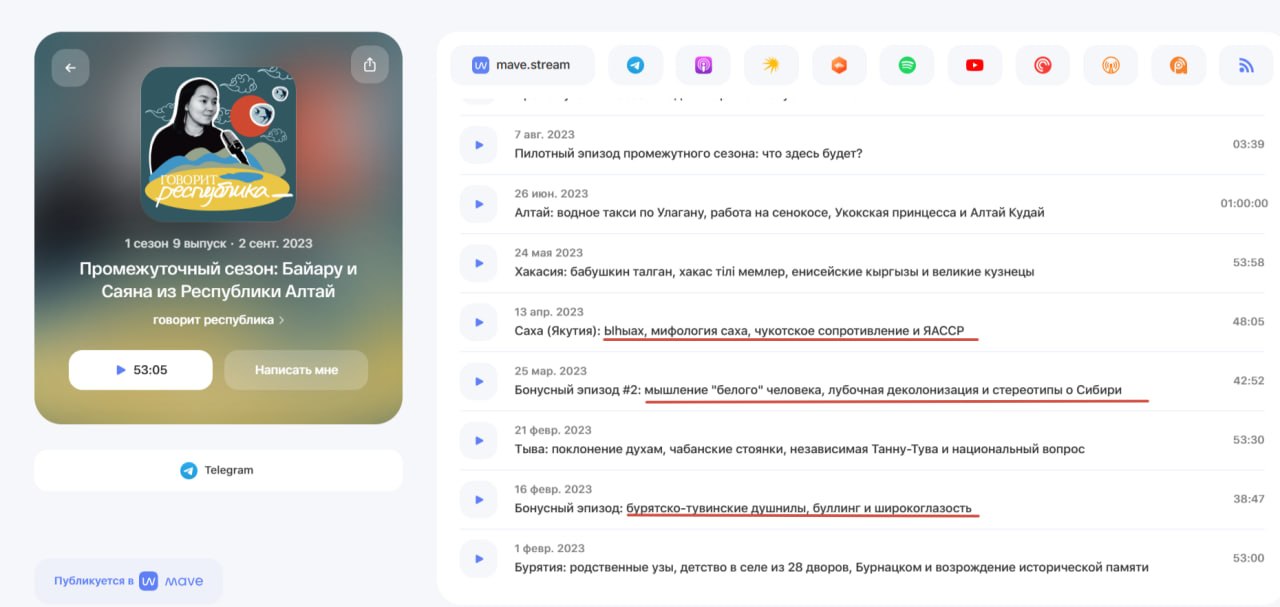Open the podcast in Podcast Addict

[1178, 63]
